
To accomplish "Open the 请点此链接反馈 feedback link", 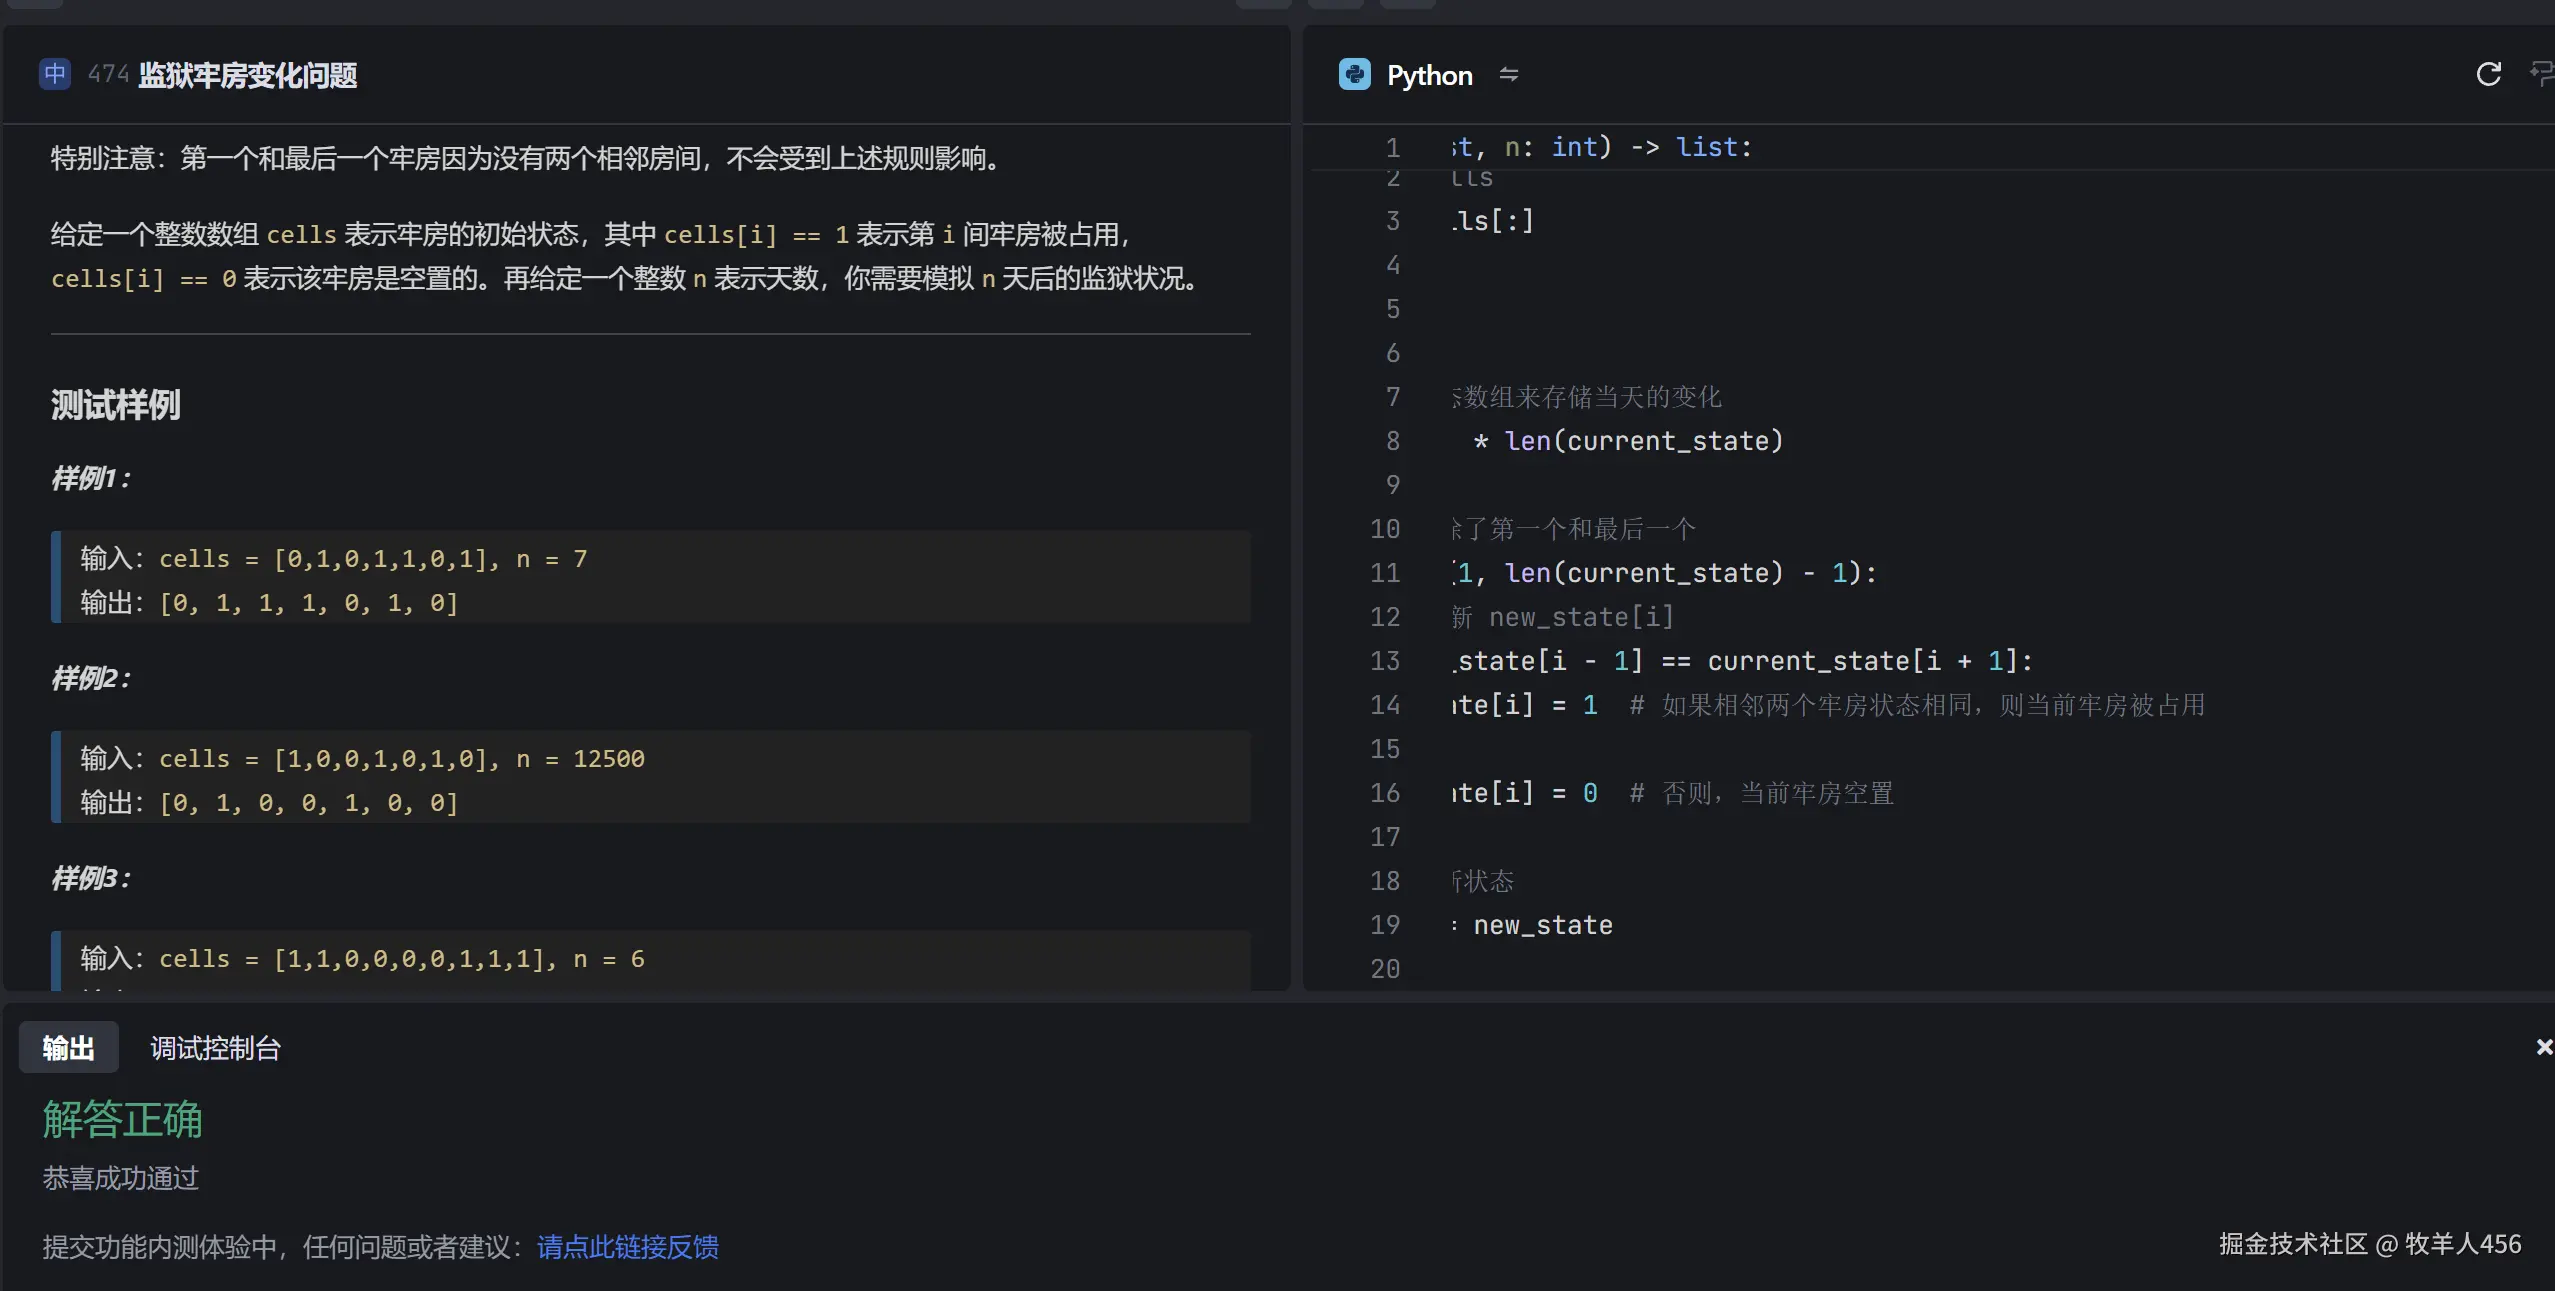I will [626, 1246].
